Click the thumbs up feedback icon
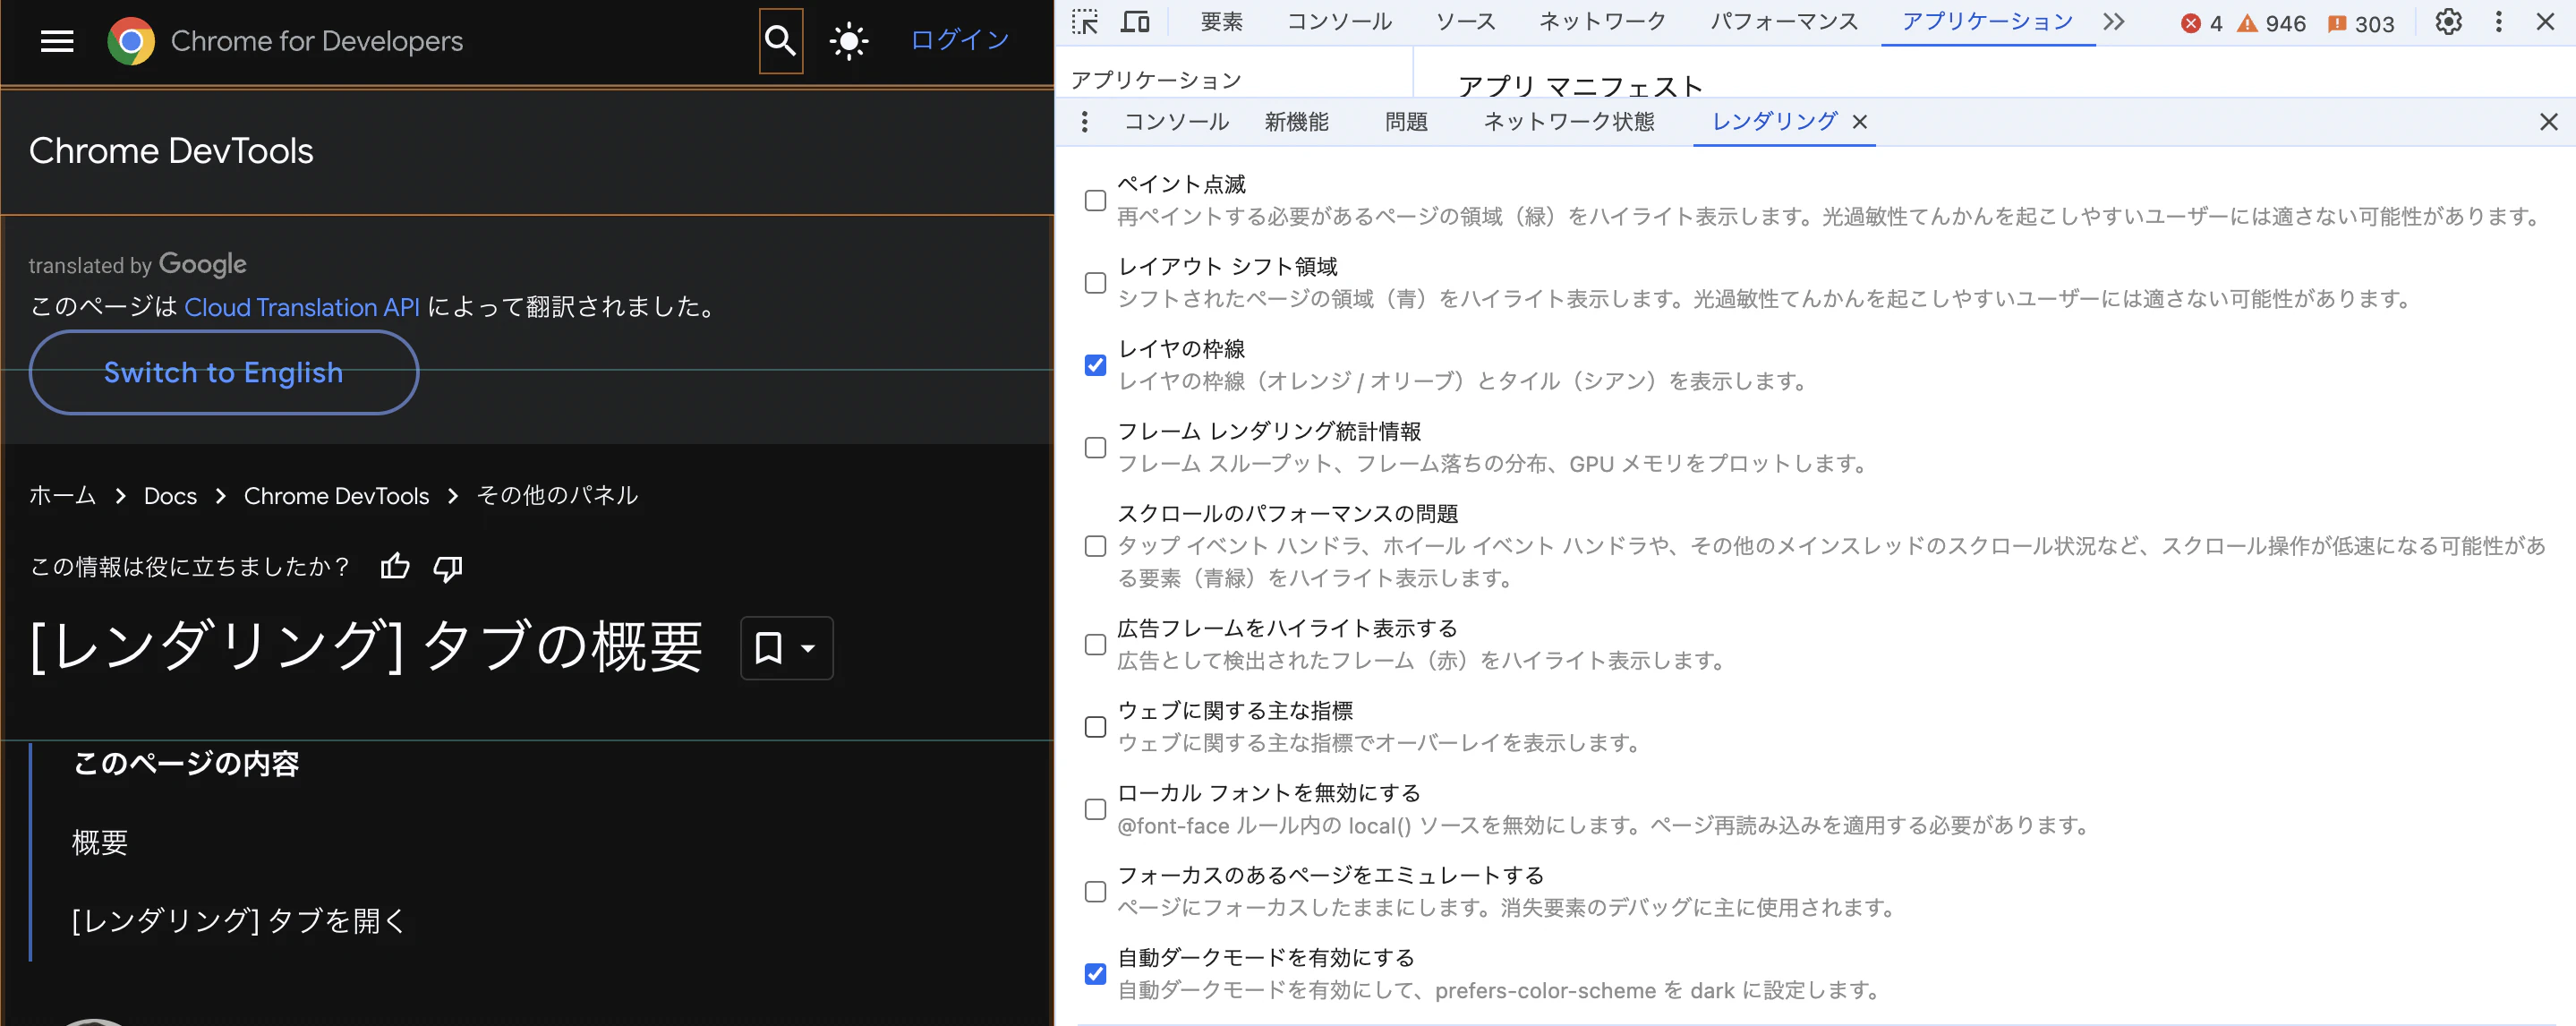The image size is (2576, 1026). pyautogui.click(x=395, y=567)
